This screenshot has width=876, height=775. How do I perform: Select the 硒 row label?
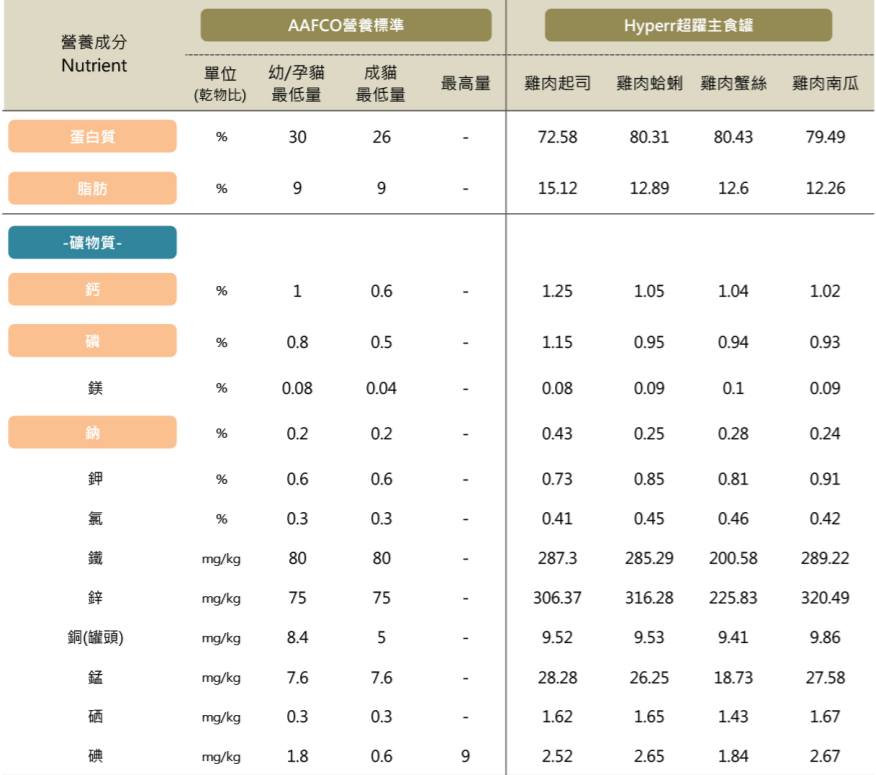(x=95, y=716)
